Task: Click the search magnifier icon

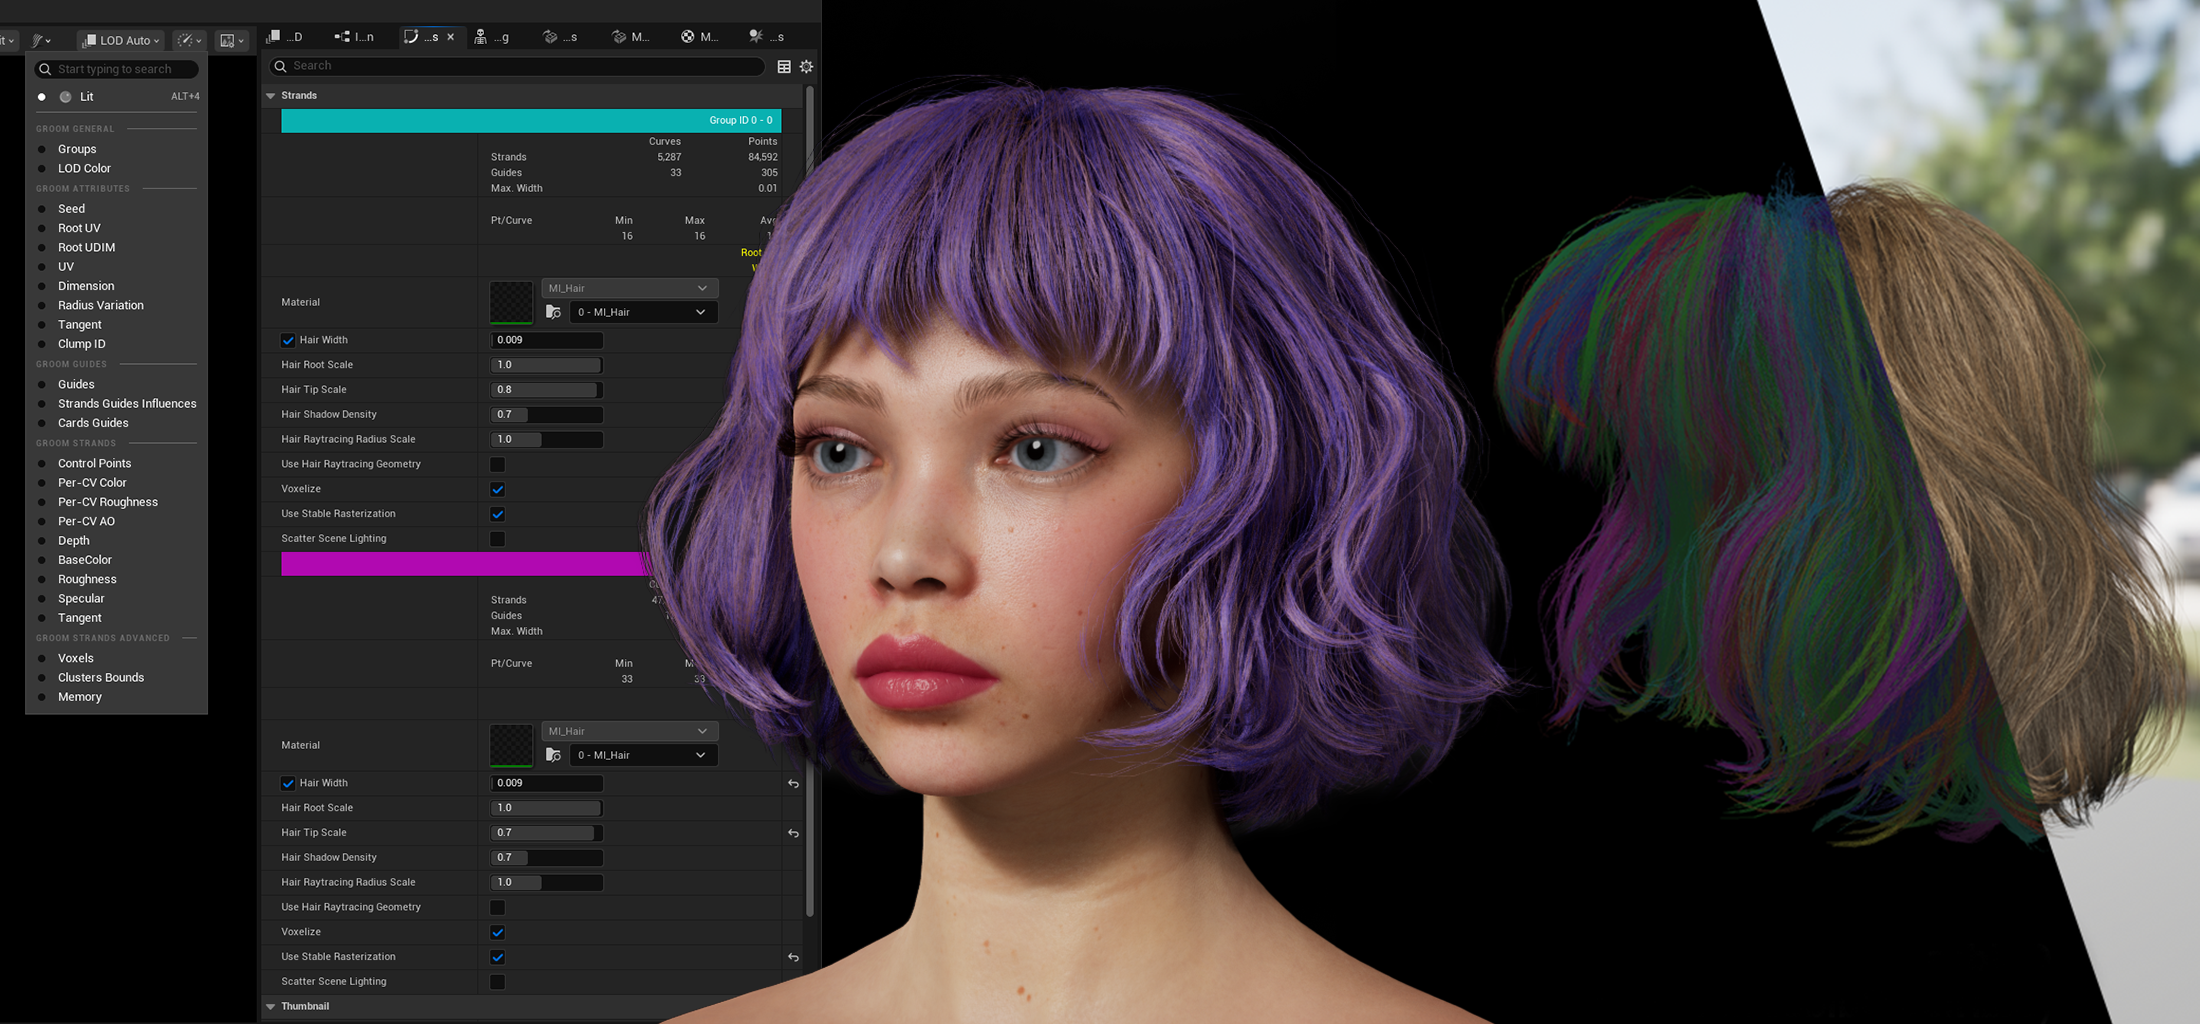Action: coord(283,66)
